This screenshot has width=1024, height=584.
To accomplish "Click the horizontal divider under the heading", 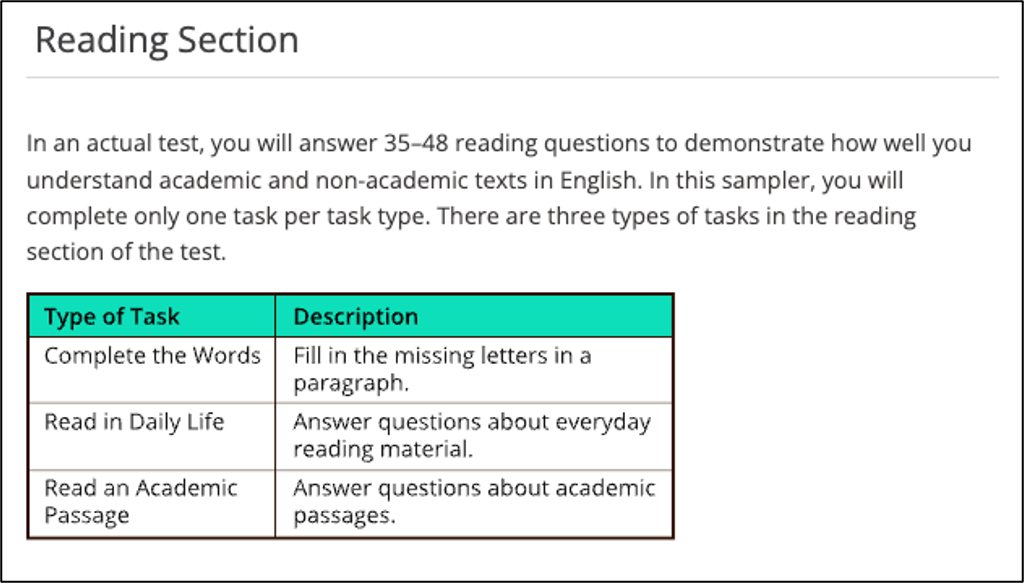I will pos(513,78).
